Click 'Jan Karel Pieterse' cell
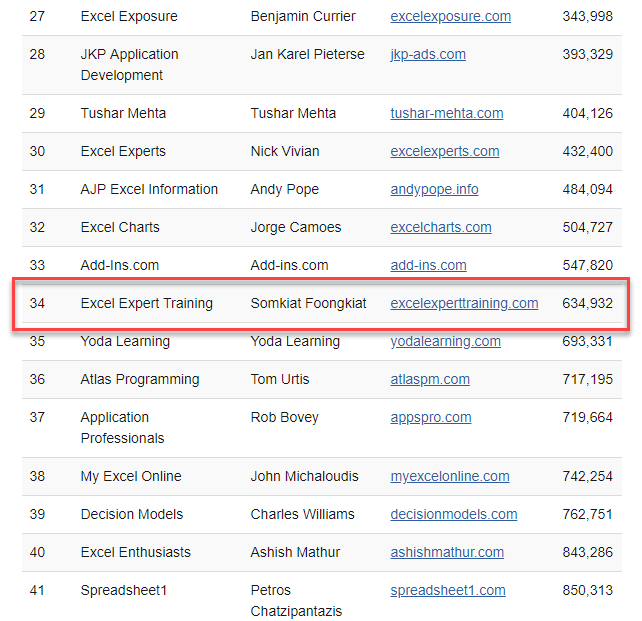642x621 pixels. coord(307,54)
